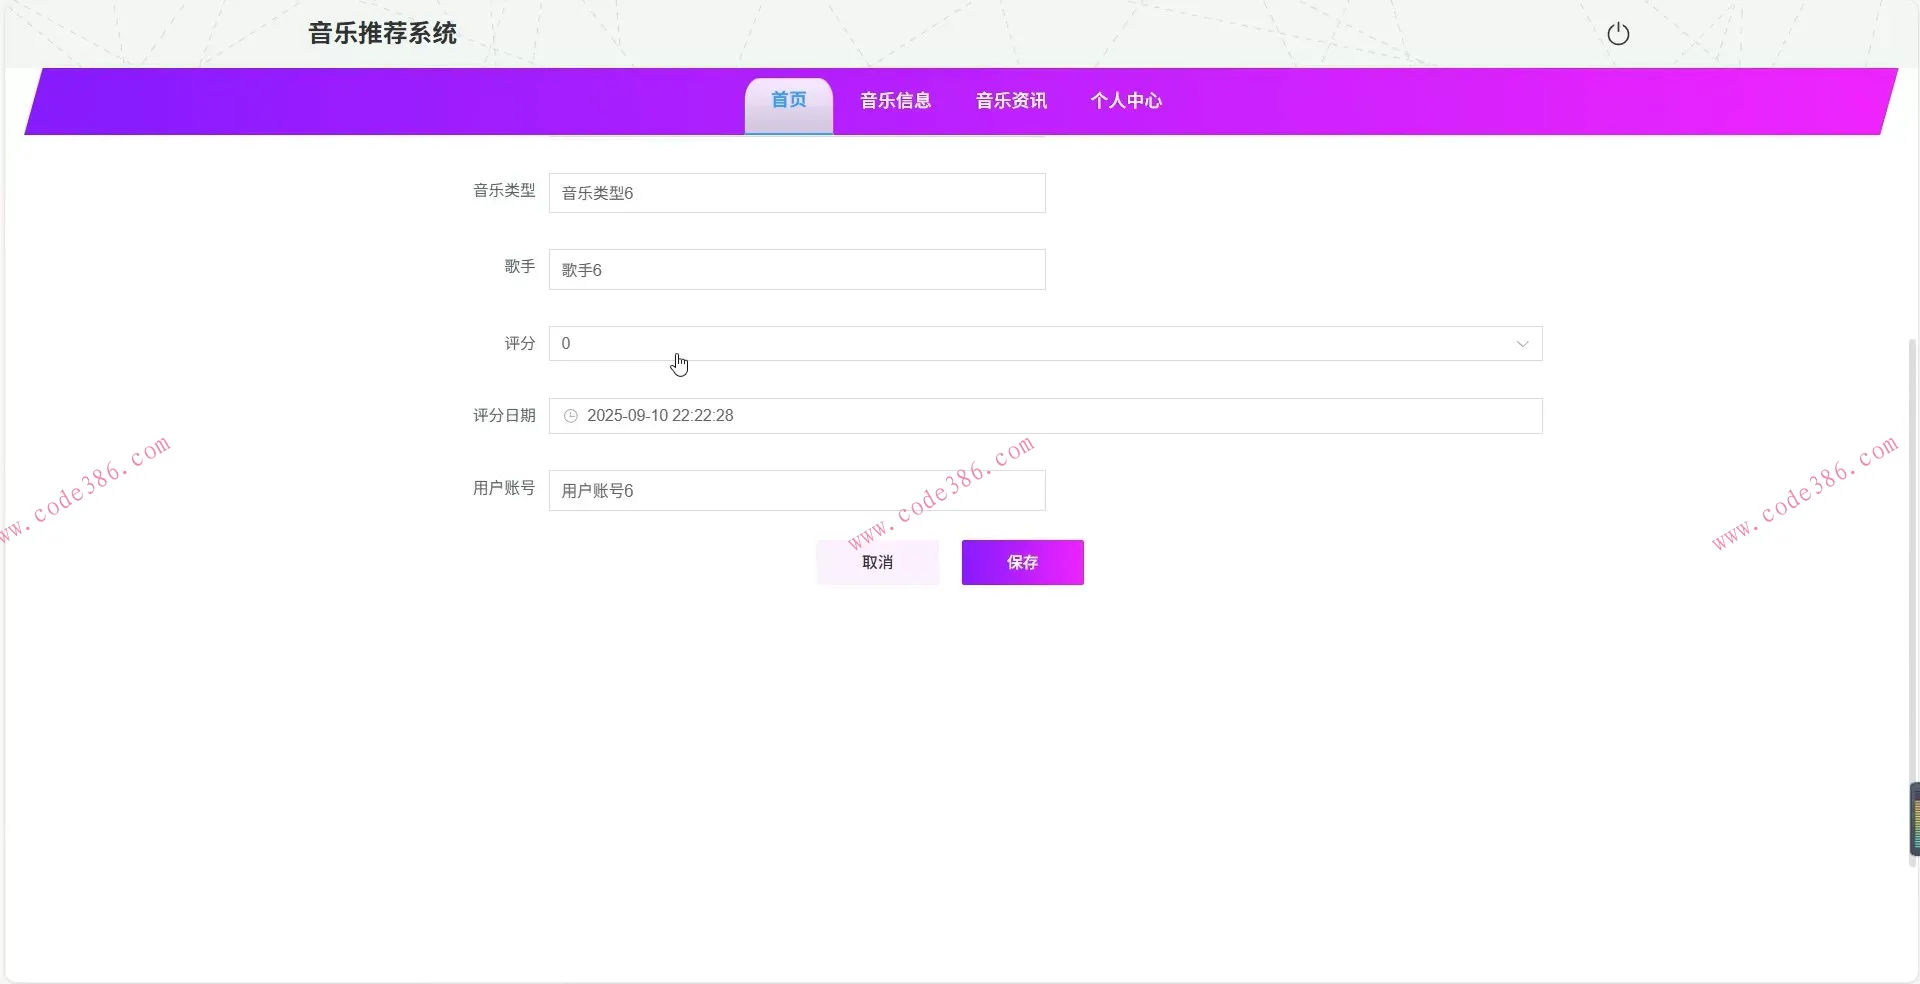
Task: Switch to the 音乐信息 tab
Action: pyautogui.click(x=895, y=101)
